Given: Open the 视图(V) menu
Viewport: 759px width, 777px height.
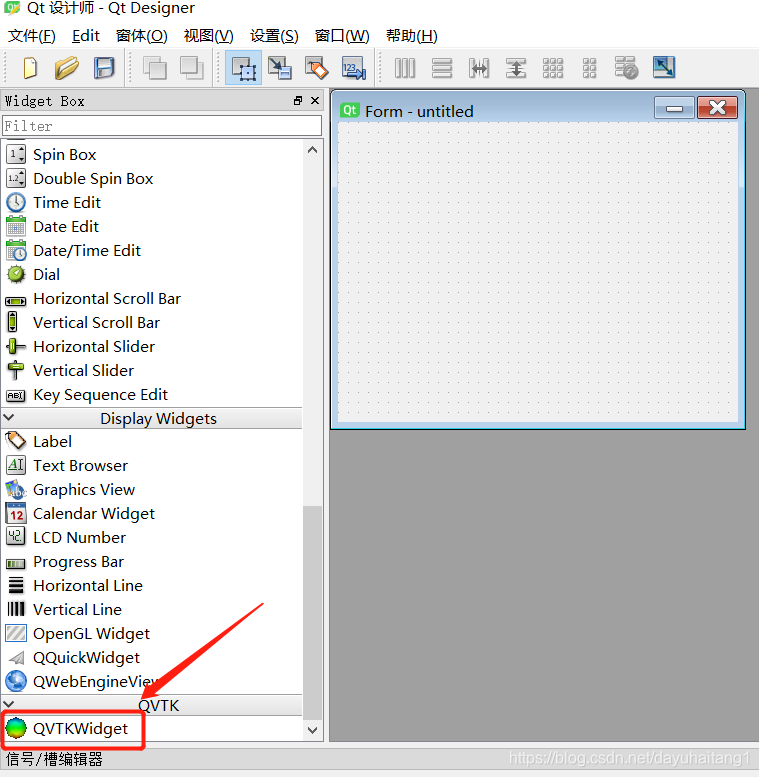Looking at the screenshot, I should click(209, 36).
